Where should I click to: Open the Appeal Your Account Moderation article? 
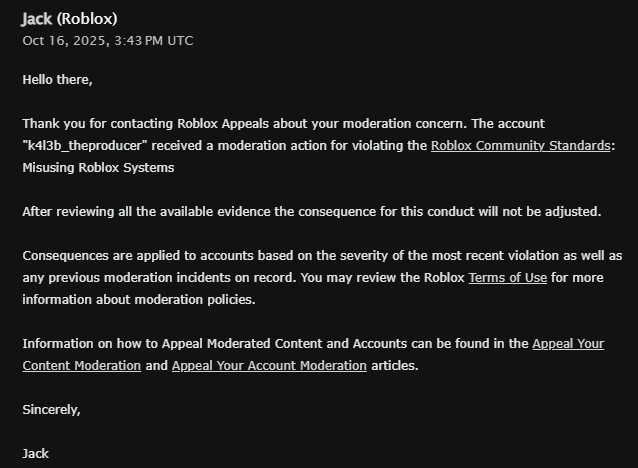pos(269,365)
